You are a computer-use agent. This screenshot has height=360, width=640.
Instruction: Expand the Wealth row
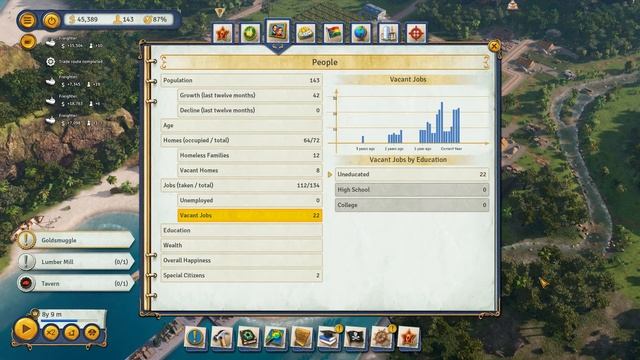(241, 245)
